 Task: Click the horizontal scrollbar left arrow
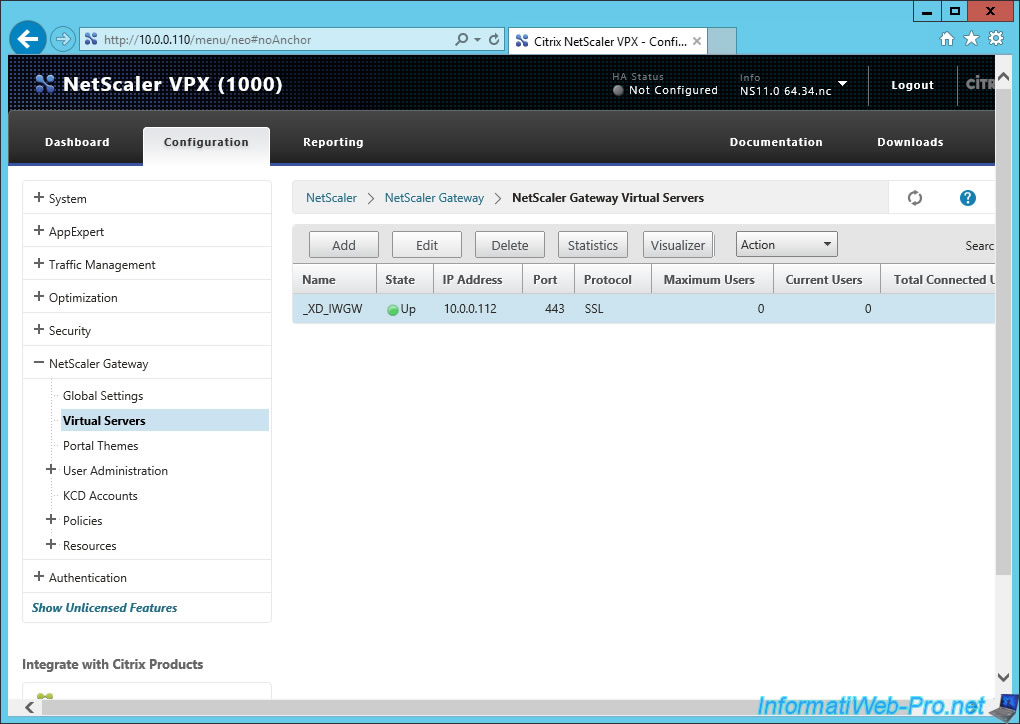tap(29, 707)
